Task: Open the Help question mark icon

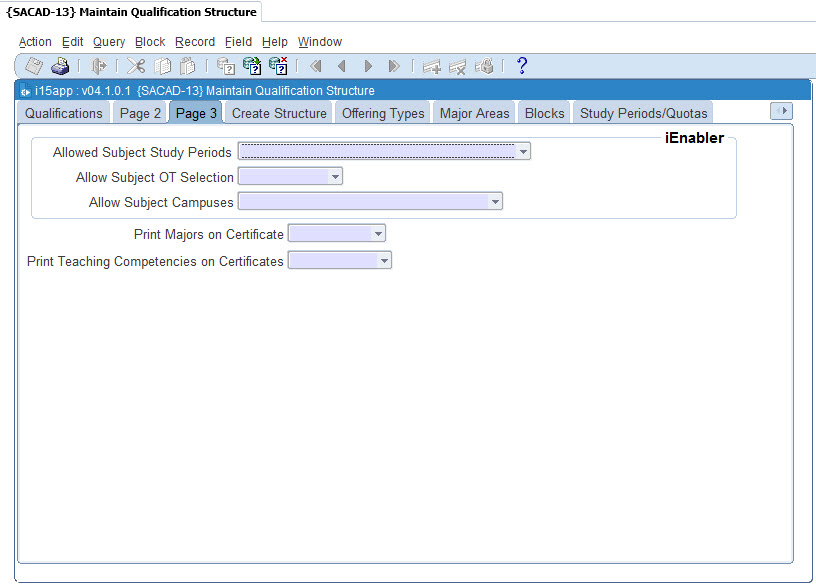Action: (x=521, y=67)
